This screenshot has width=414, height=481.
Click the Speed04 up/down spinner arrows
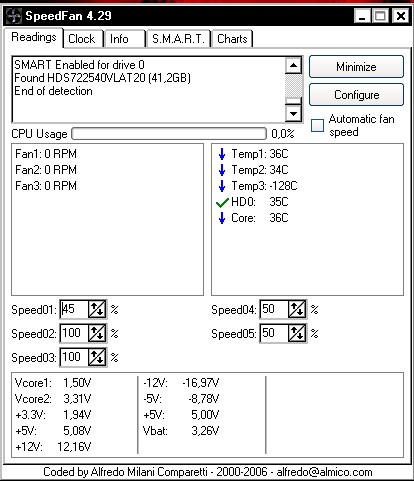(x=297, y=309)
